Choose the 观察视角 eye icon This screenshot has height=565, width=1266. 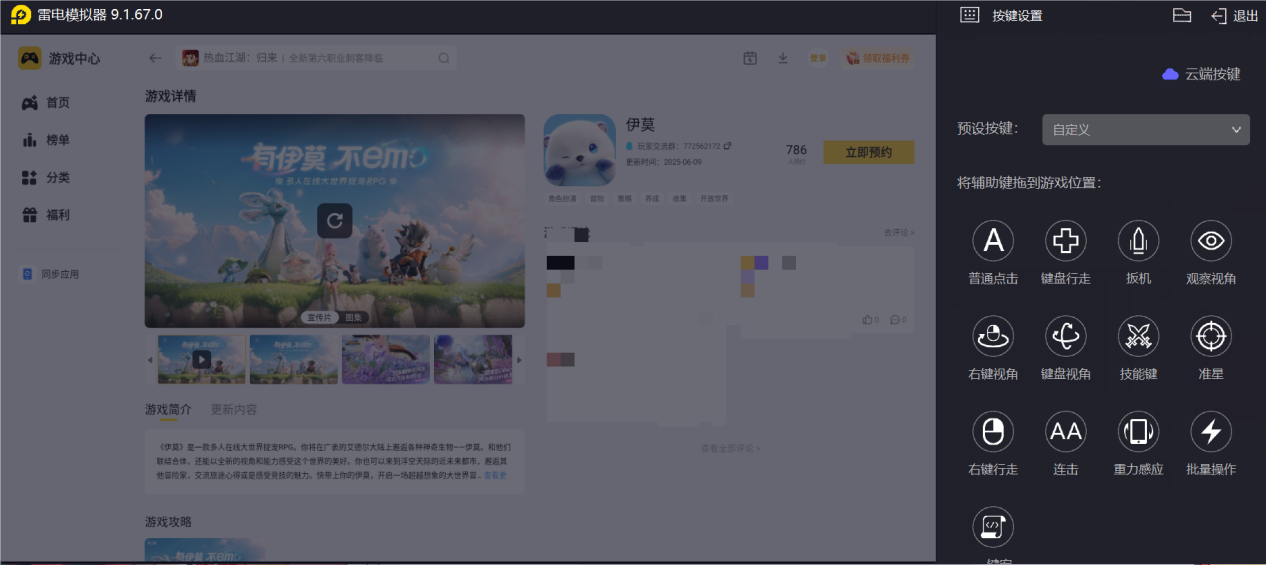pos(1211,240)
